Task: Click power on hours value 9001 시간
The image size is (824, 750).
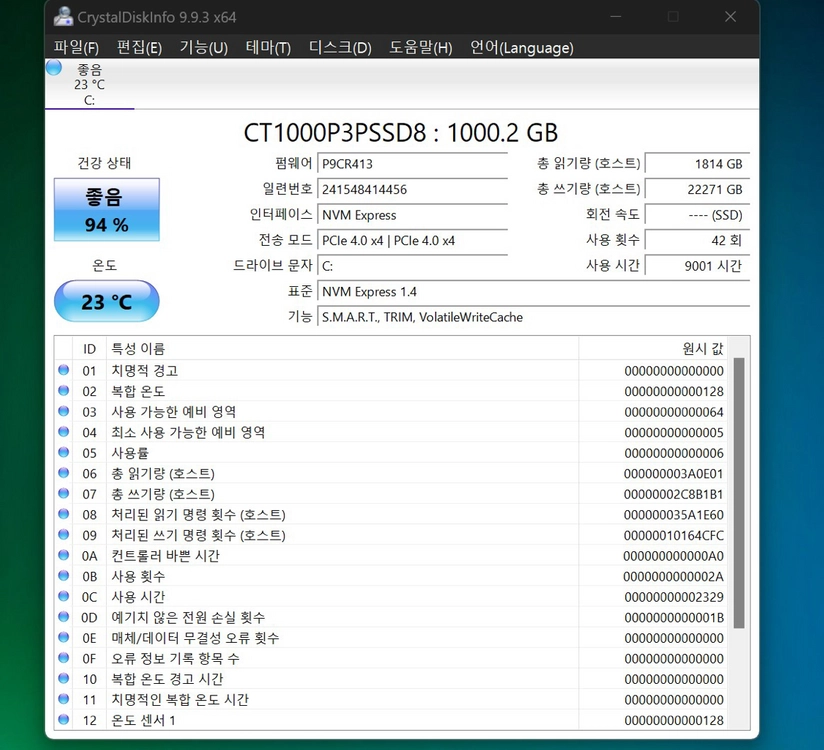Action: tap(697, 266)
